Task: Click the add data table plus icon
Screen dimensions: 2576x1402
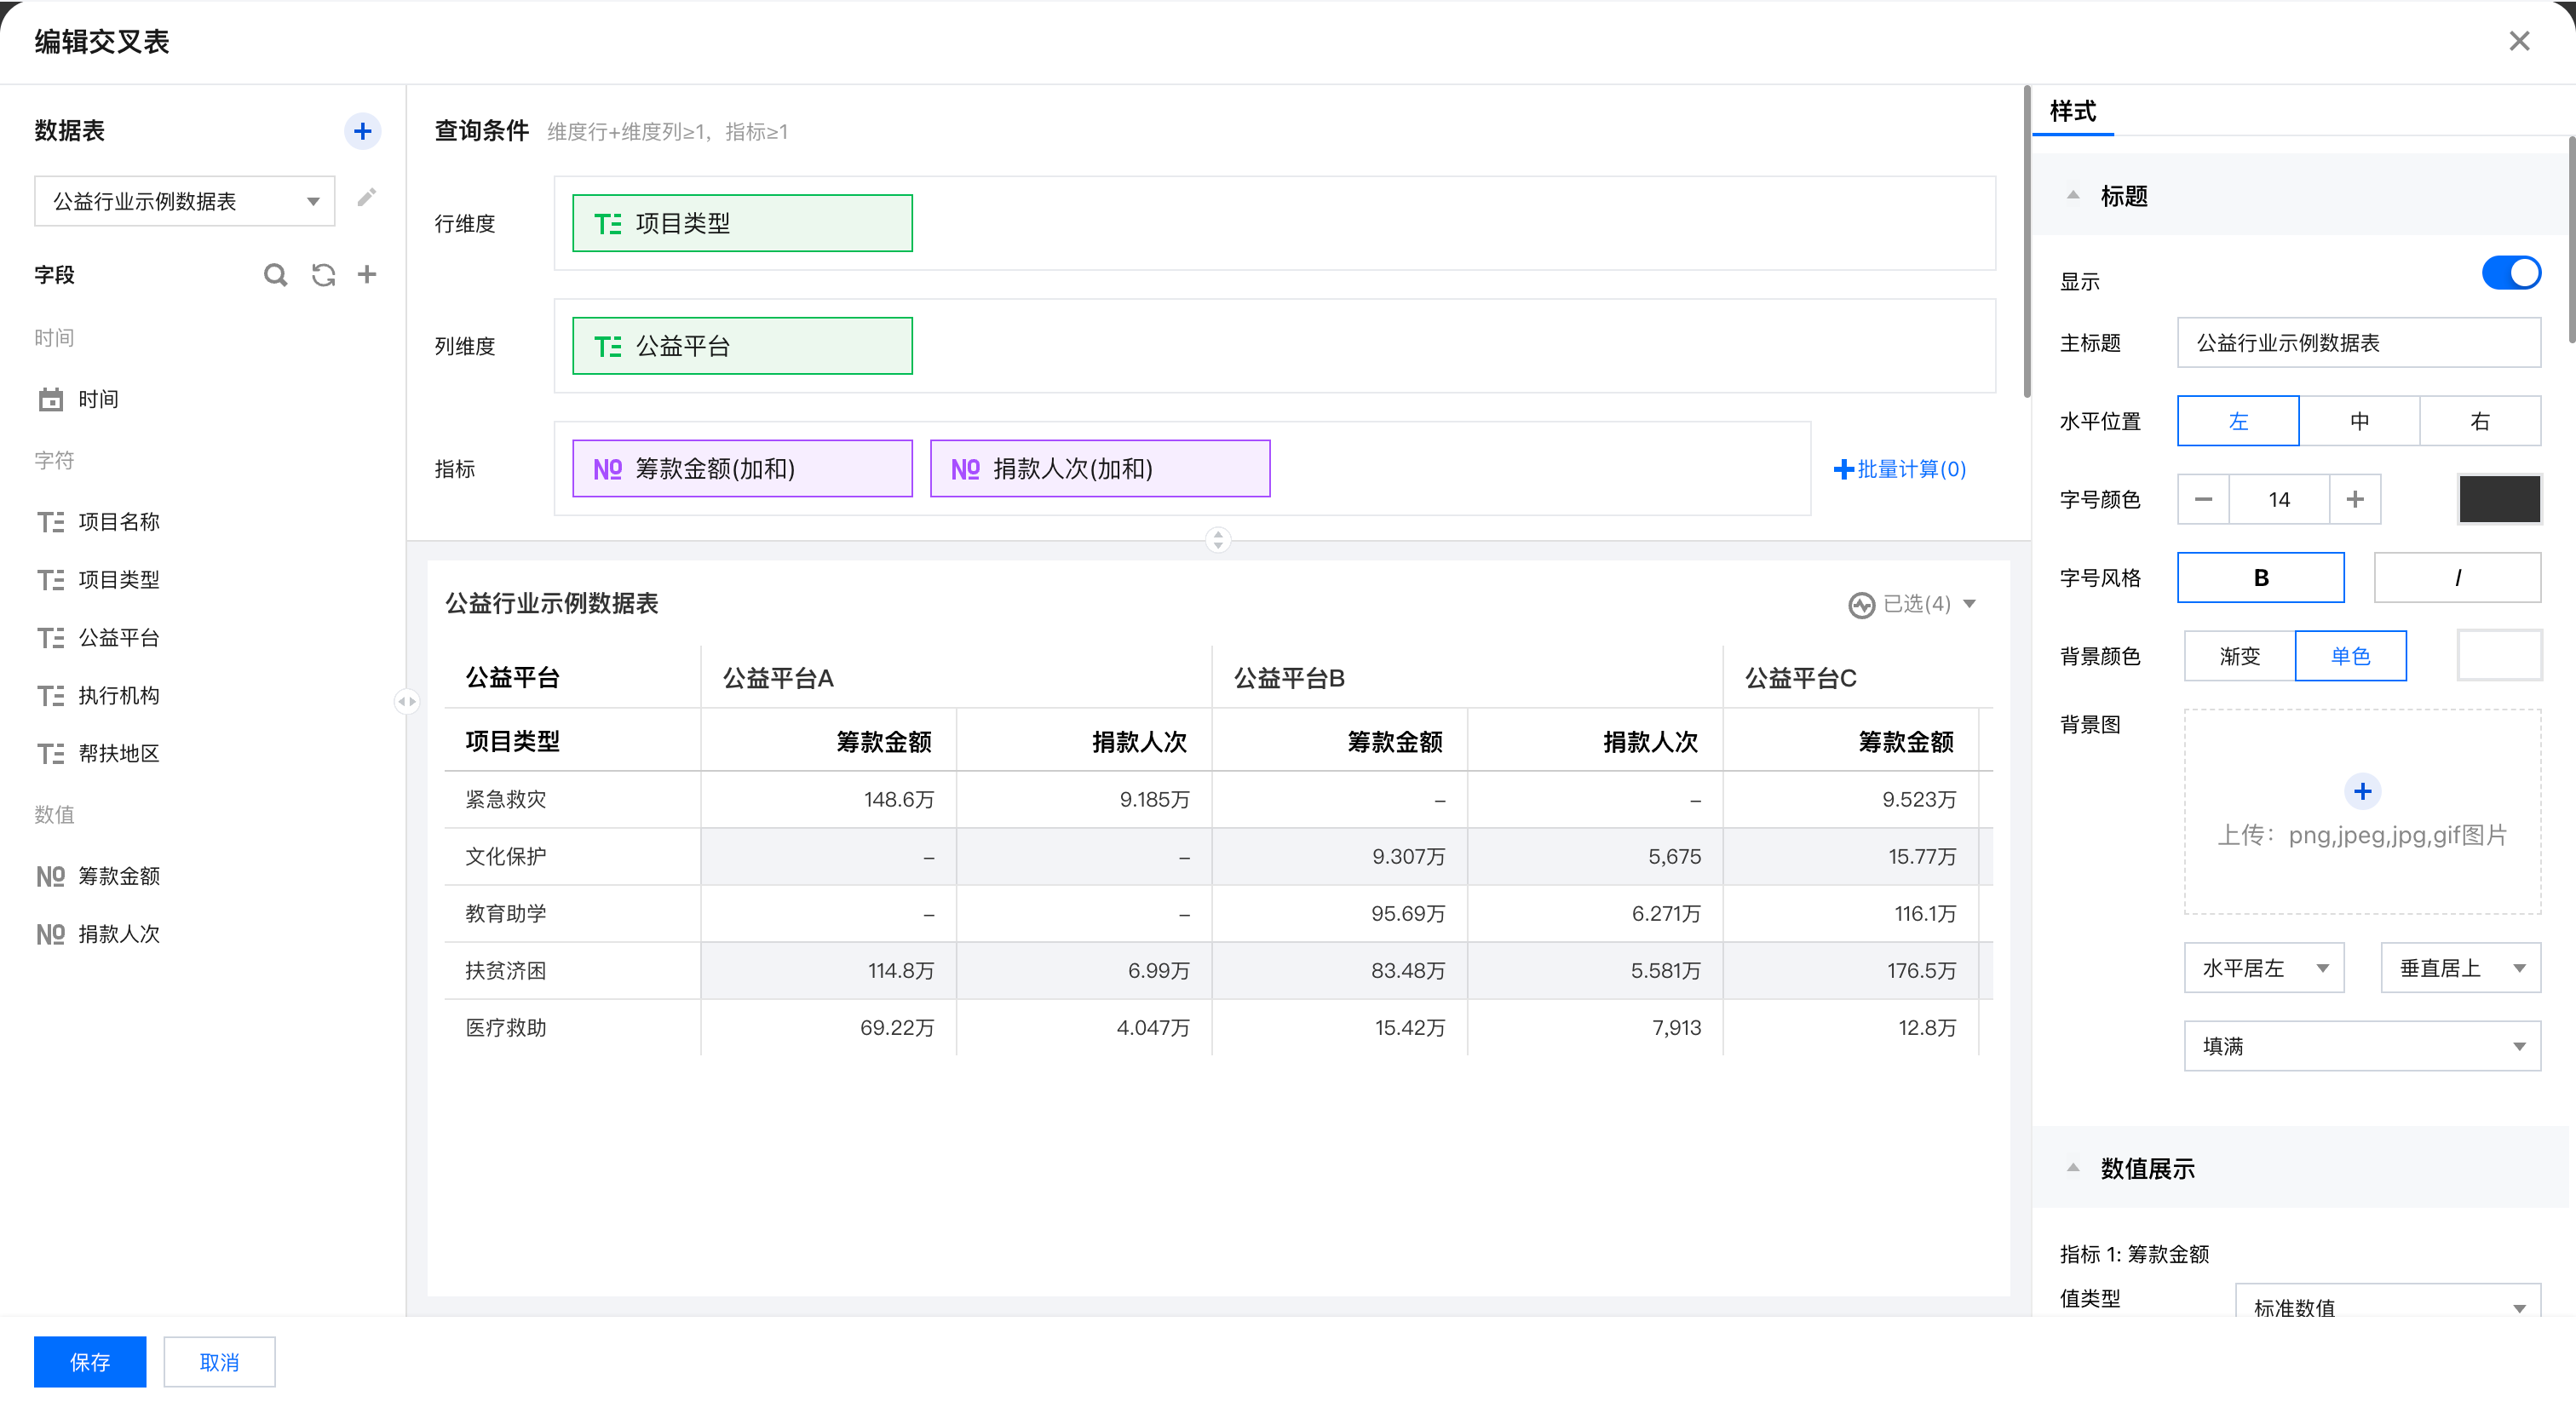Action: pos(362,131)
